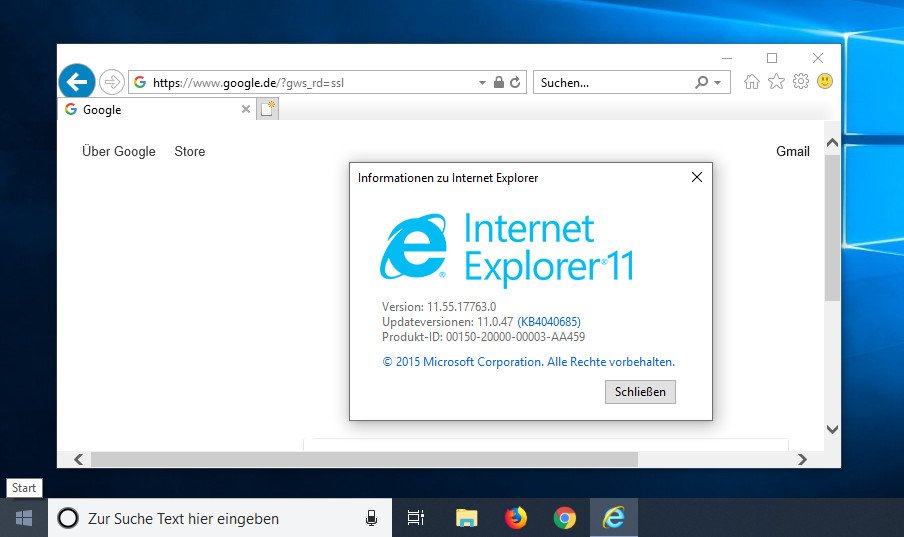904x537 pixels.
Task: Click the security lock icon
Action: (499, 82)
